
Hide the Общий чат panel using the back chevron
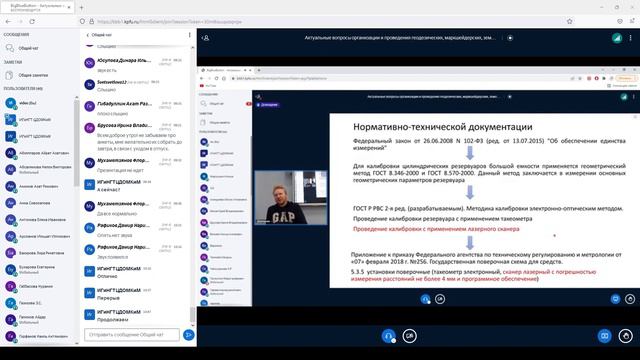pyautogui.click(x=87, y=35)
